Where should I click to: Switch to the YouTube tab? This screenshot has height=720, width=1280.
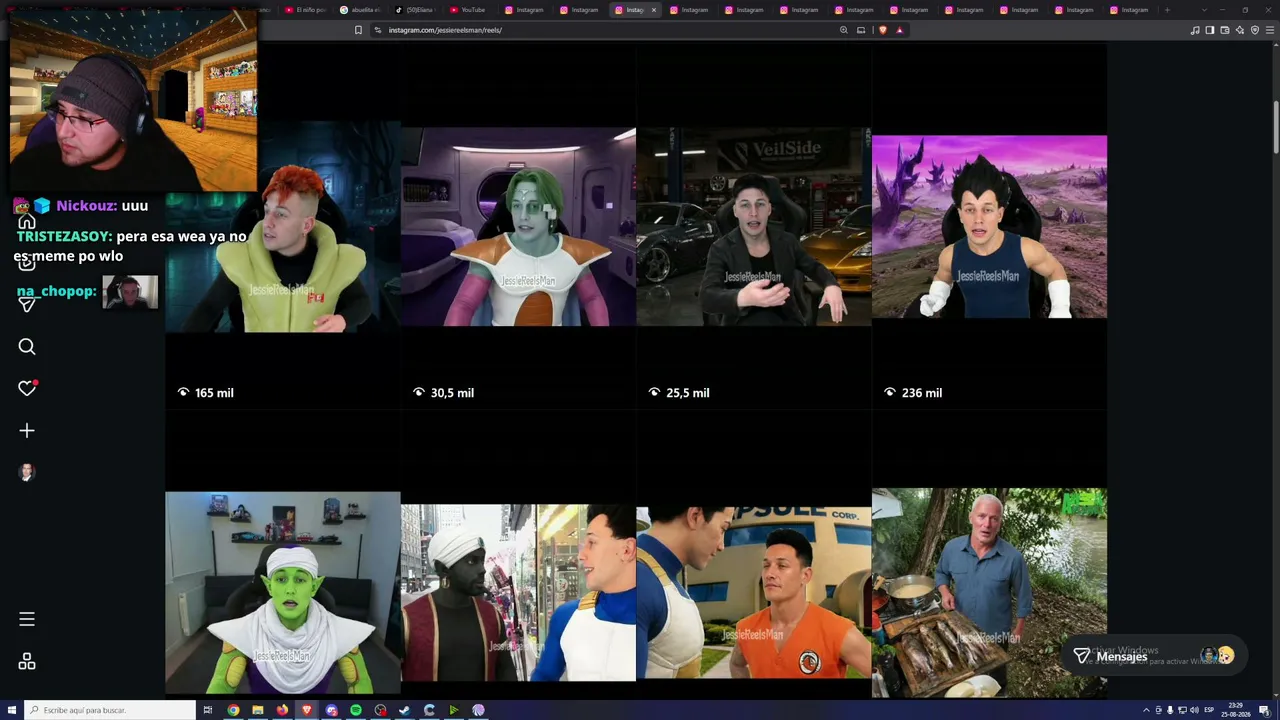tap(467, 10)
